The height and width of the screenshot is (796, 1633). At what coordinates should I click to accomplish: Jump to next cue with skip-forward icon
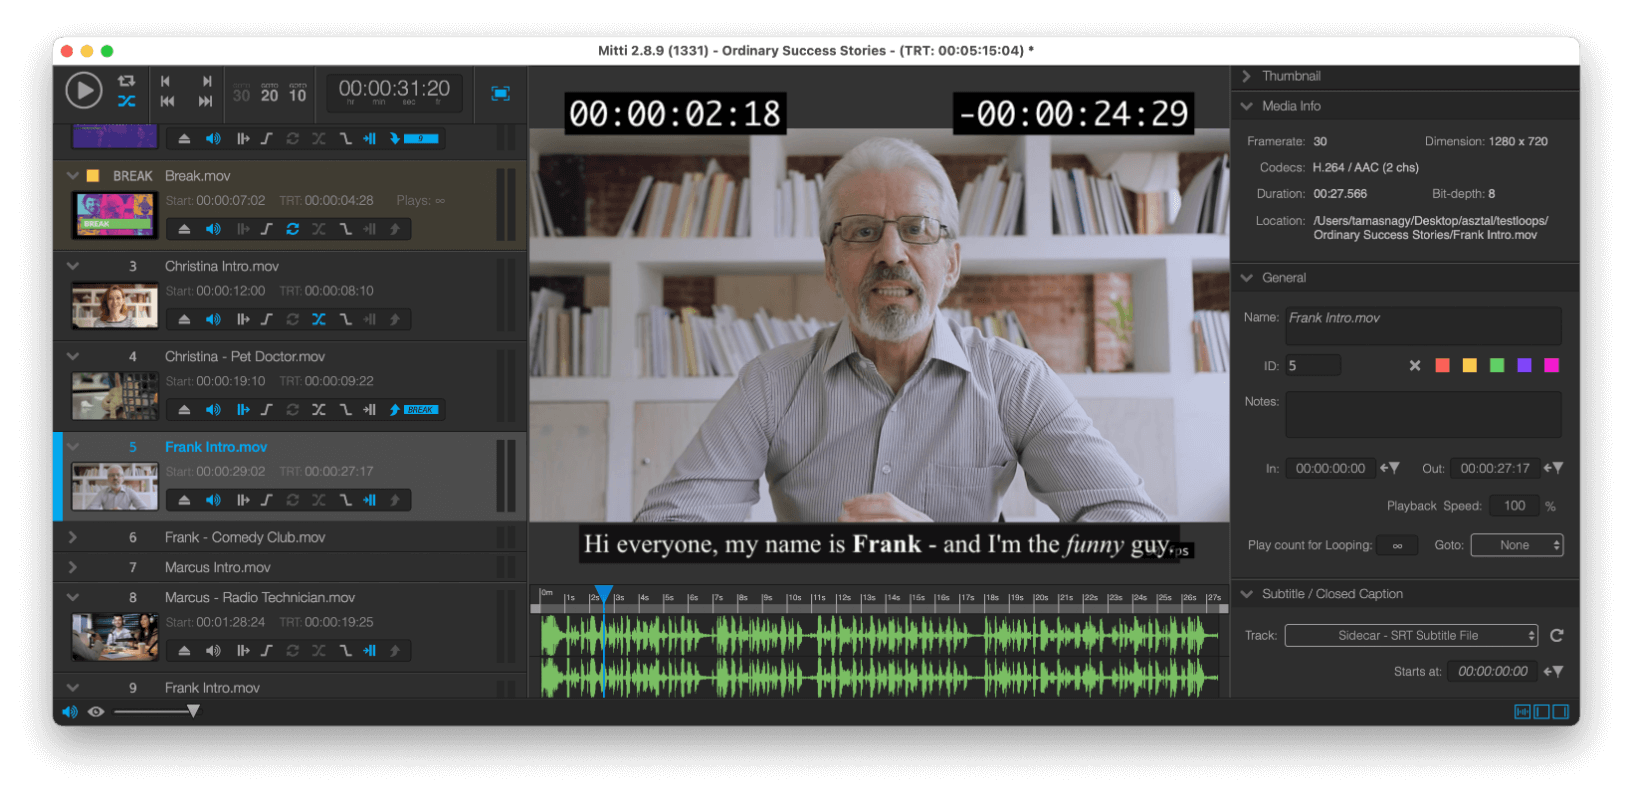[x=206, y=101]
